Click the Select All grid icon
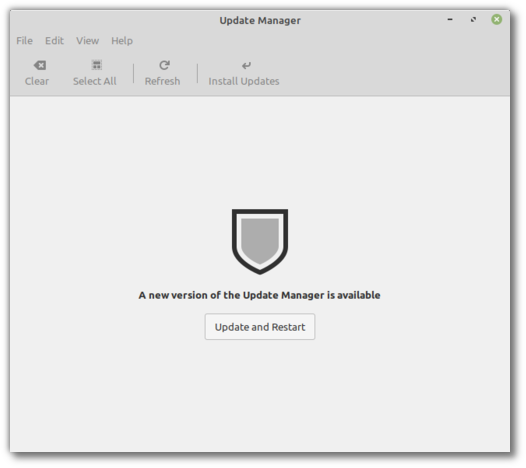The width and height of the screenshot is (526, 468). 97,65
